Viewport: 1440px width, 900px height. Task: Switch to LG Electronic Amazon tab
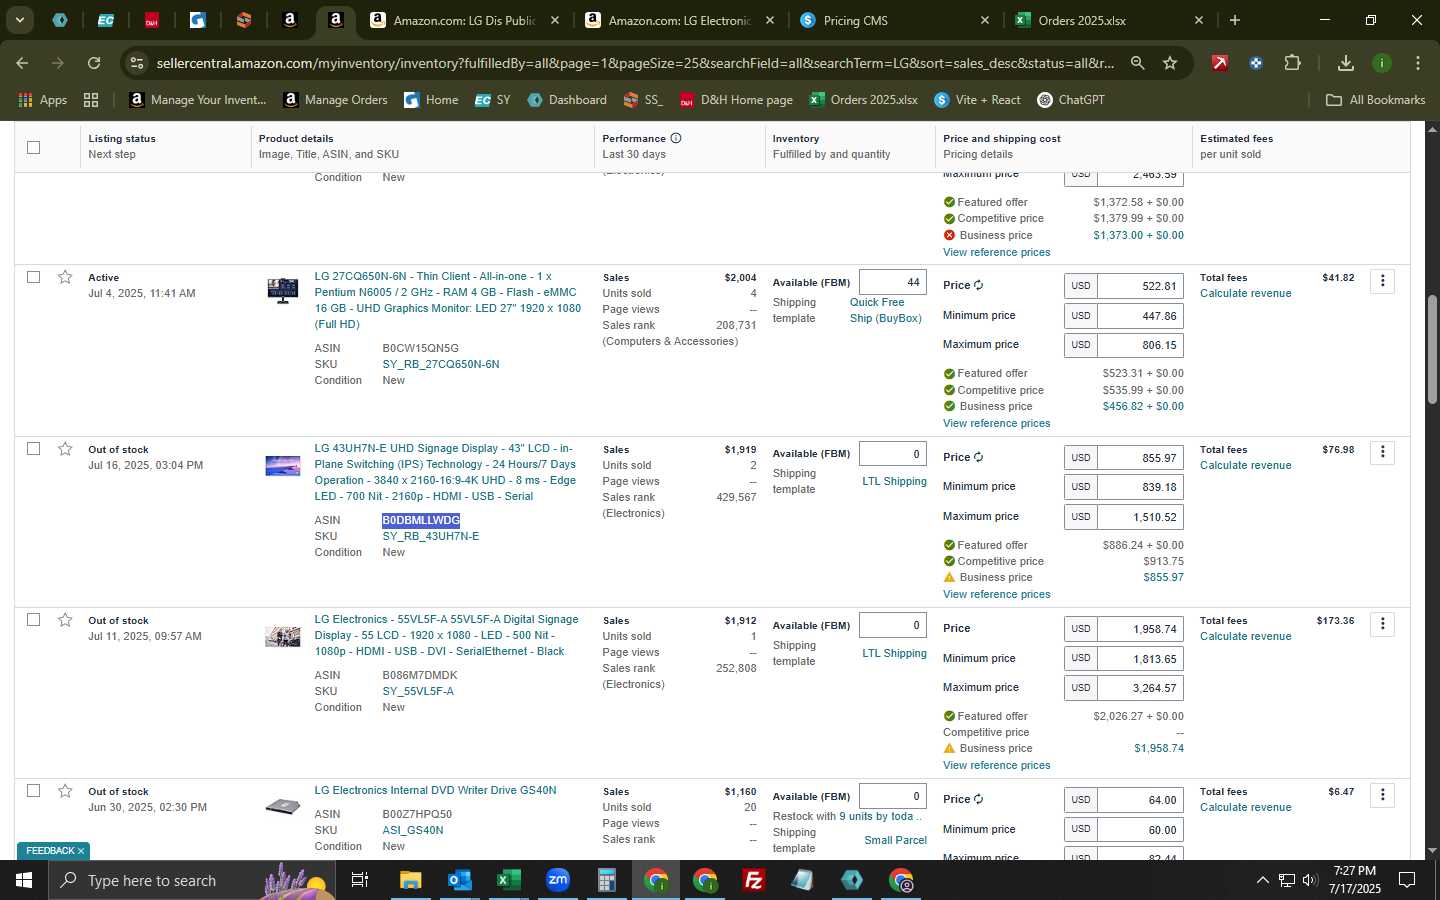[680, 20]
